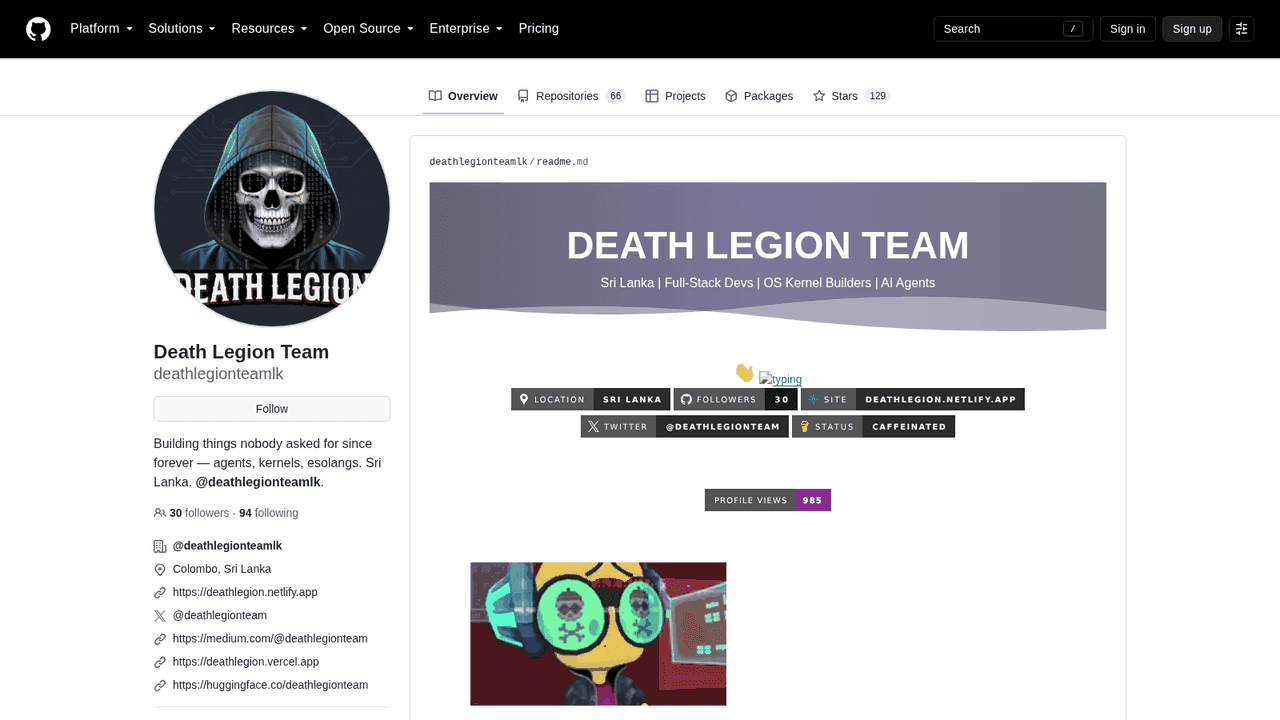Click the broken typing image

click(x=780, y=379)
